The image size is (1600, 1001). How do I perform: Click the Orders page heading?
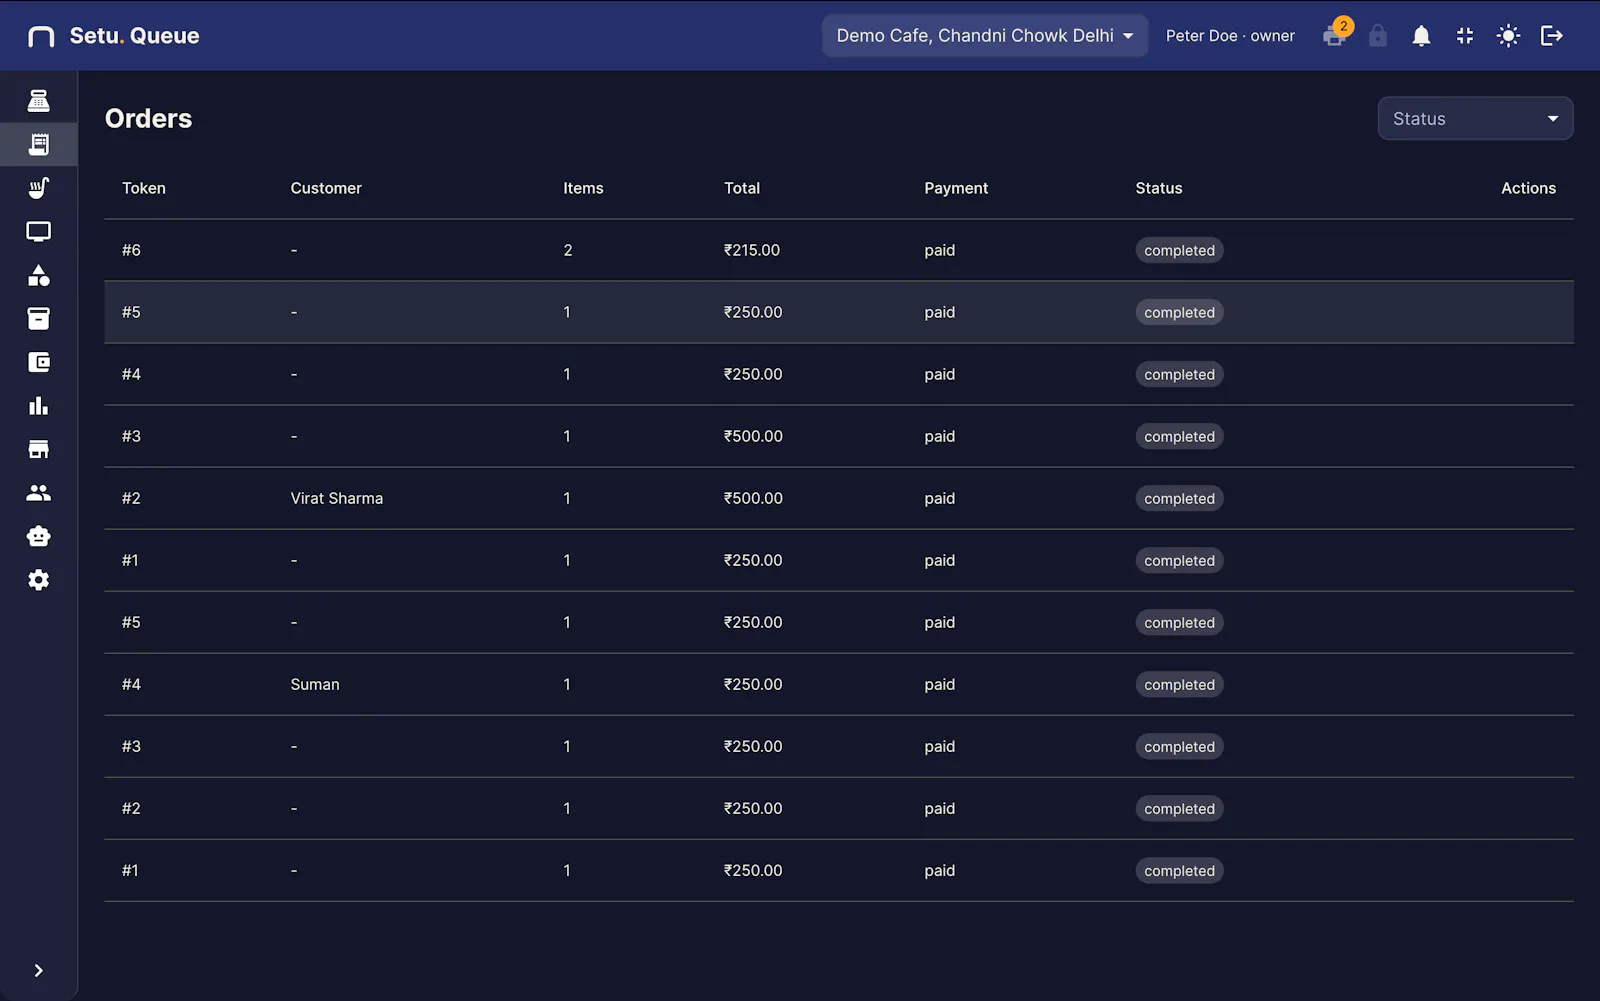click(x=148, y=118)
